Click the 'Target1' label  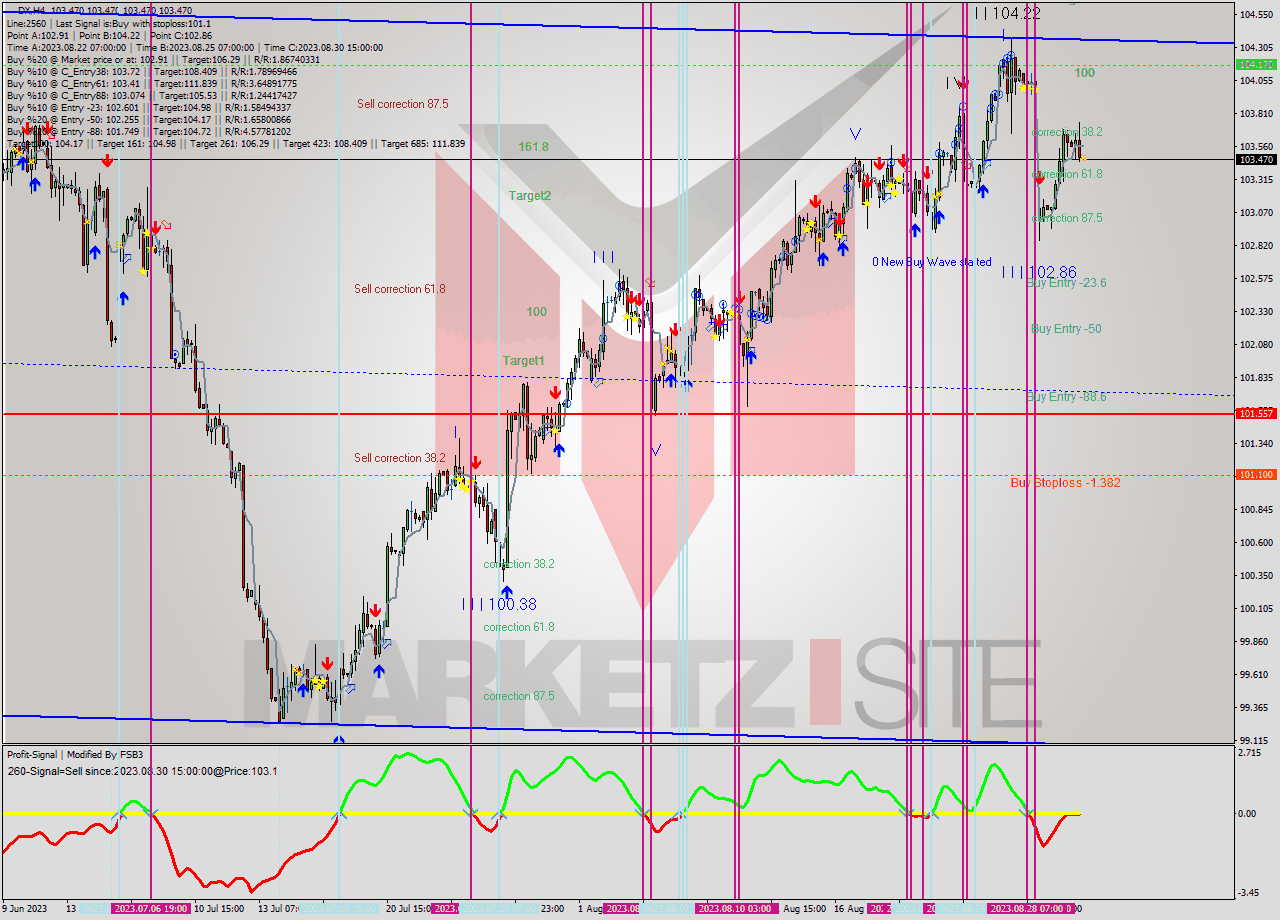524,360
